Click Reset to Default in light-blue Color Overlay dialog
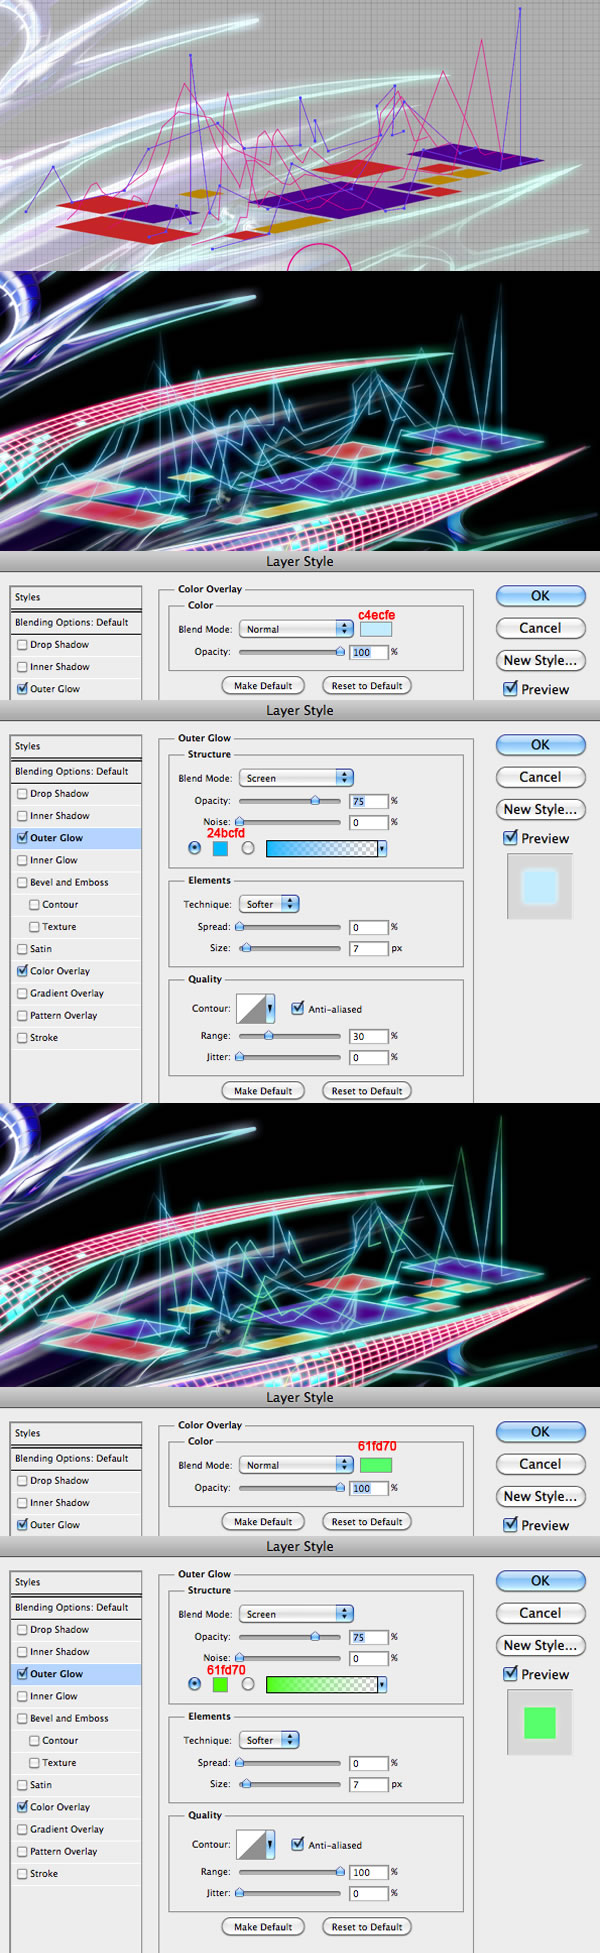This screenshot has height=1953, width=600. coord(367,686)
